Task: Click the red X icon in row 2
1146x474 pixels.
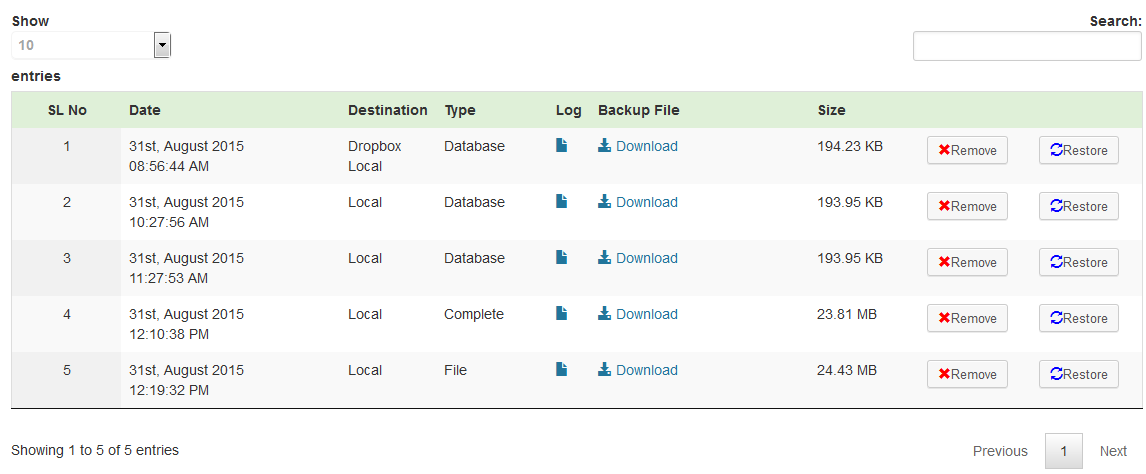Action: coord(944,207)
